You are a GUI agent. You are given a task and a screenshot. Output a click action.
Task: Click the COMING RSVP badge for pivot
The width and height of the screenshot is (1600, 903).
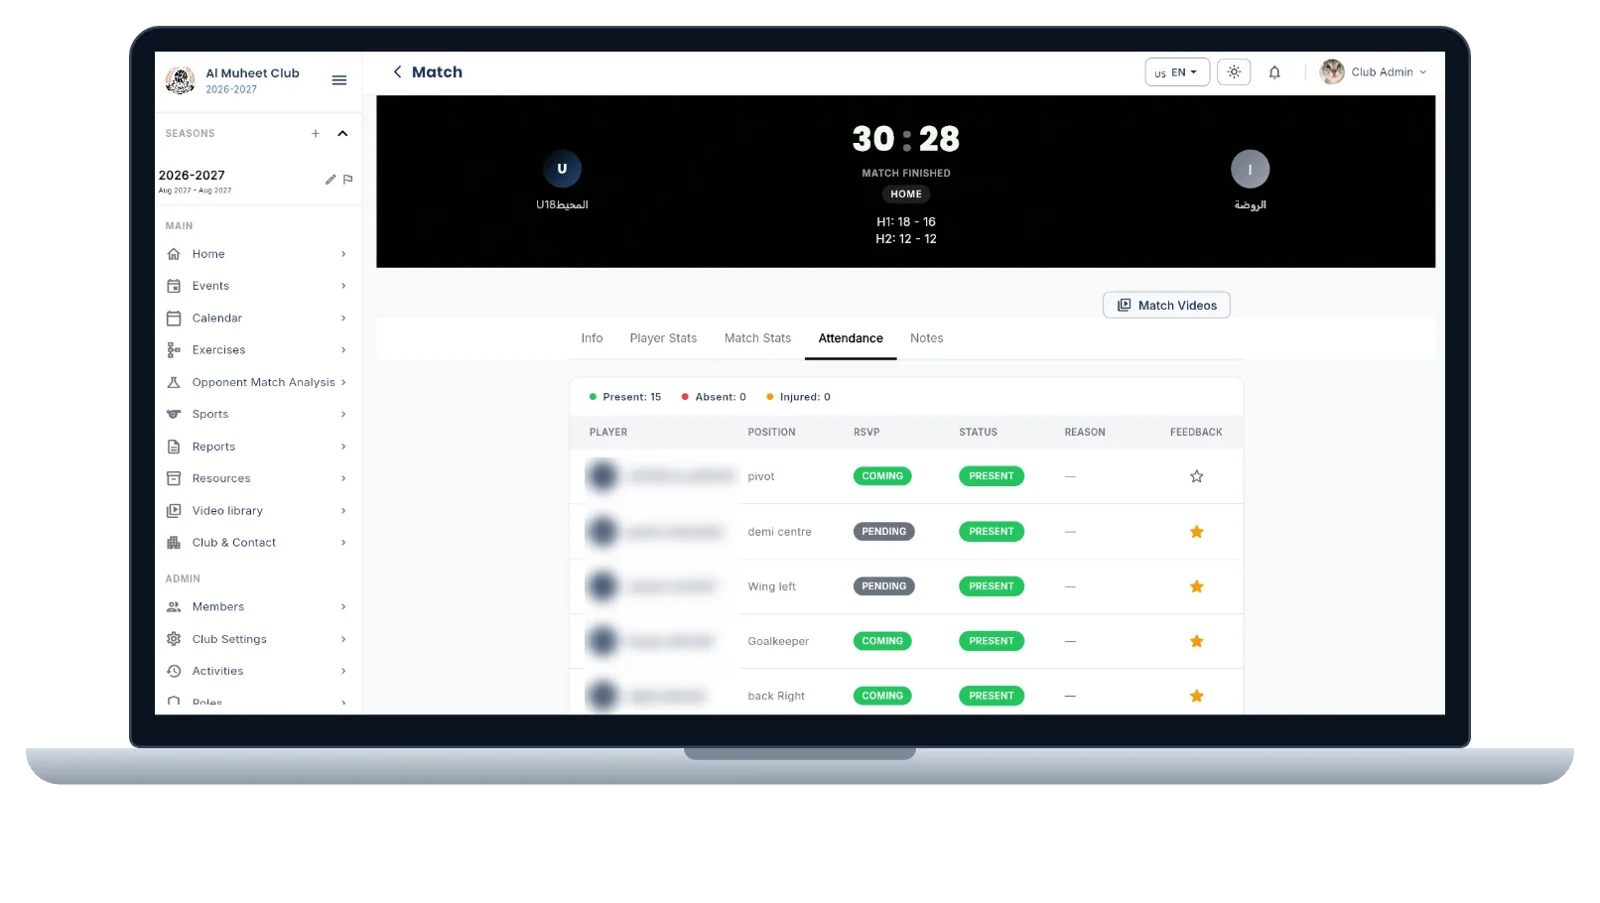[882, 476]
